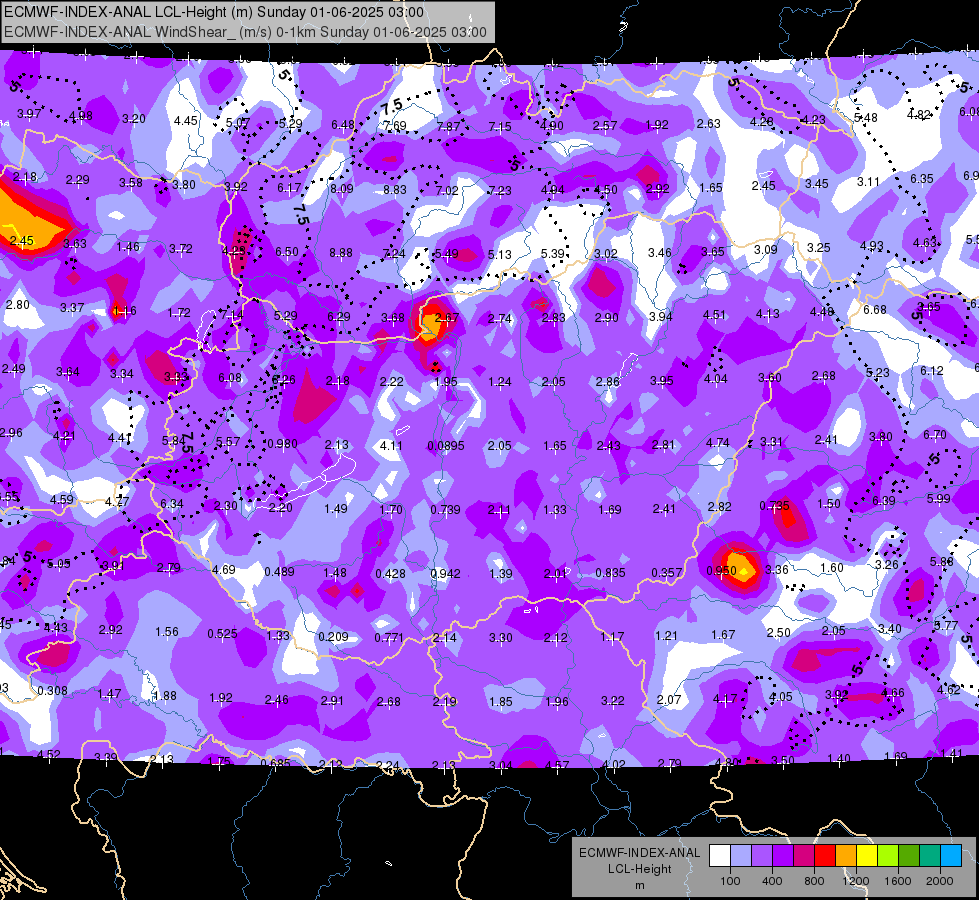The height and width of the screenshot is (900, 979).
Task: Click the wind shear value 7.69
Action: point(395,125)
